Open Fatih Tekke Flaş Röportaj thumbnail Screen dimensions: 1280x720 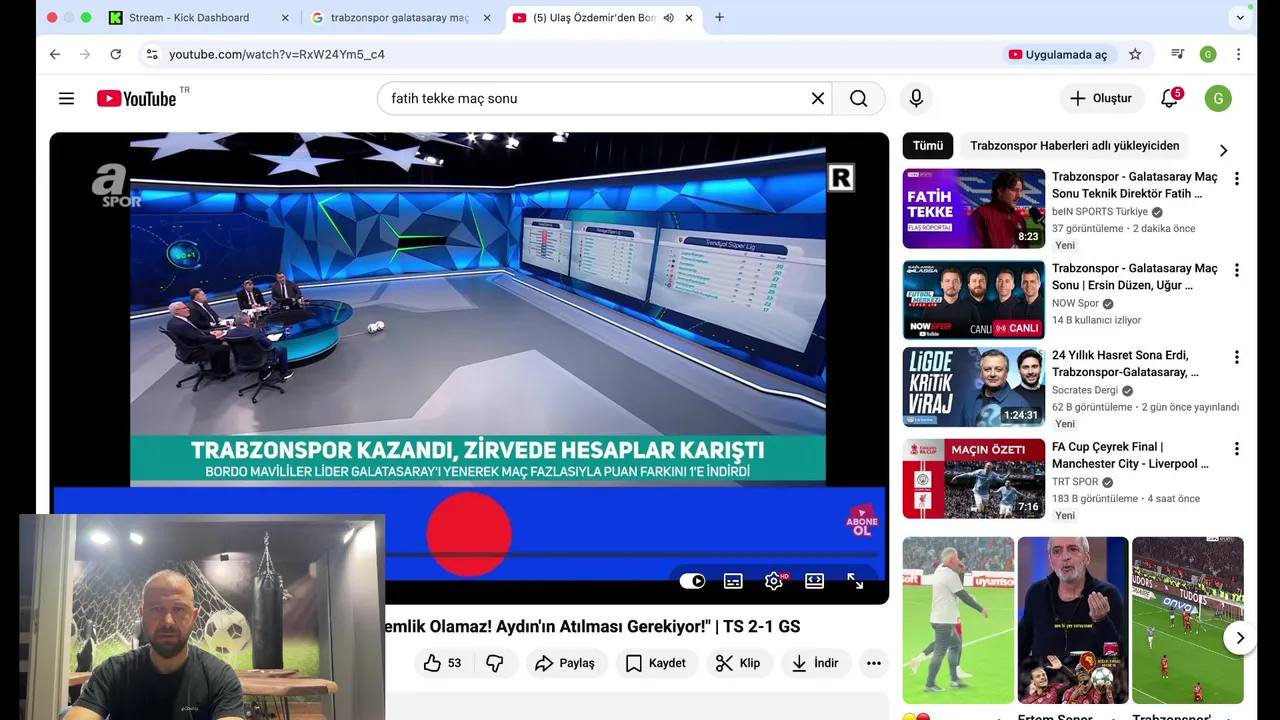[973, 208]
